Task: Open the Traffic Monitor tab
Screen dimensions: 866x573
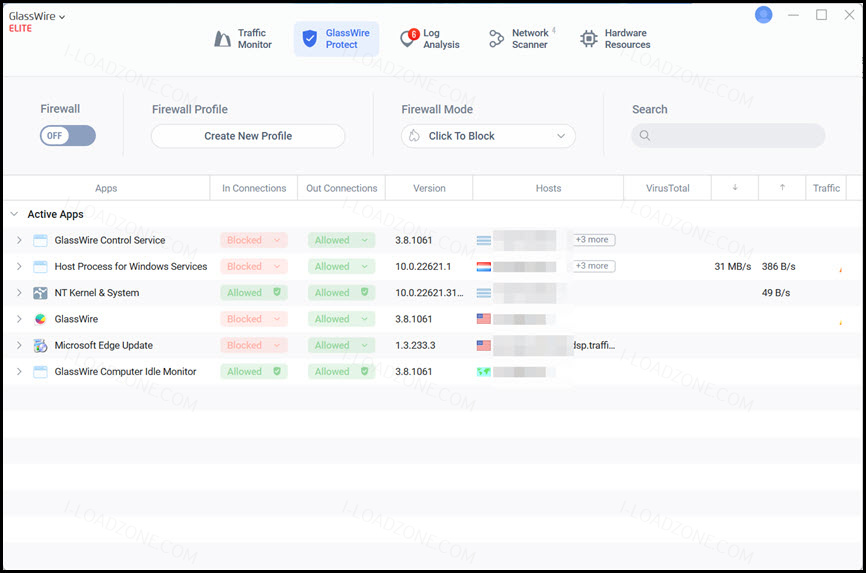Action: coord(243,39)
